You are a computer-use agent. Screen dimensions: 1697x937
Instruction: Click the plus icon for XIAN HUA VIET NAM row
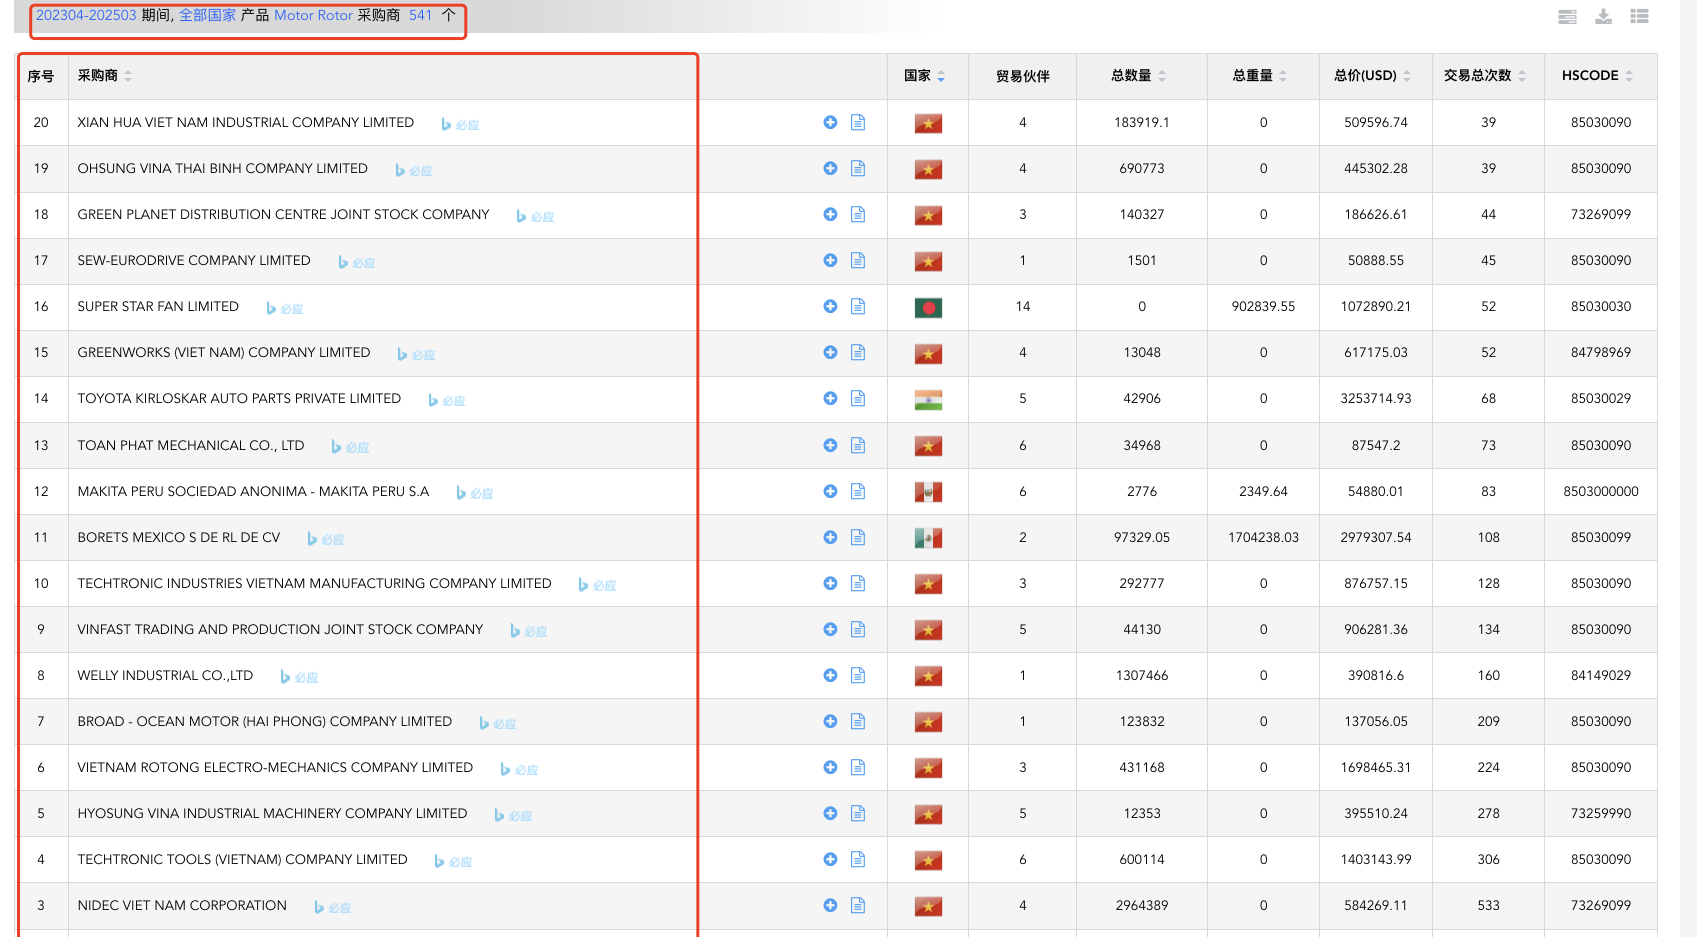click(x=830, y=122)
